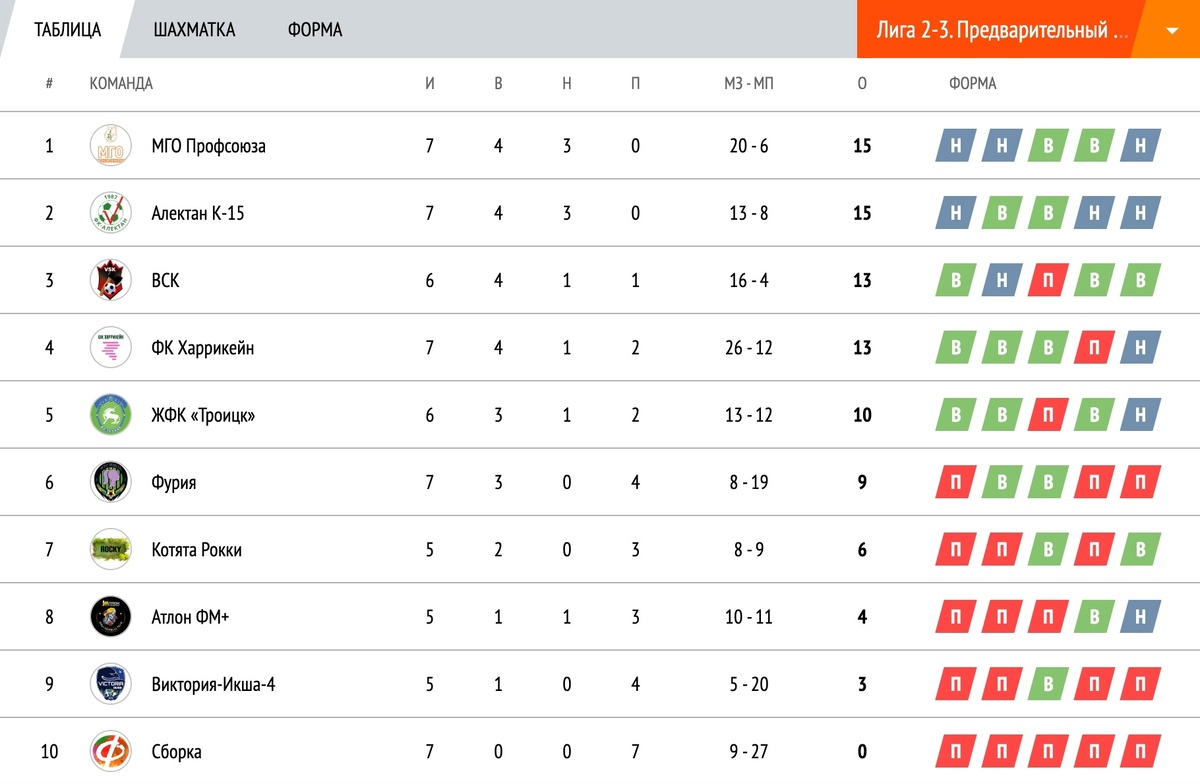Click Атлон ФМ+ green В form badge
This screenshot has width=1200, height=784.
coord(1094,617)
